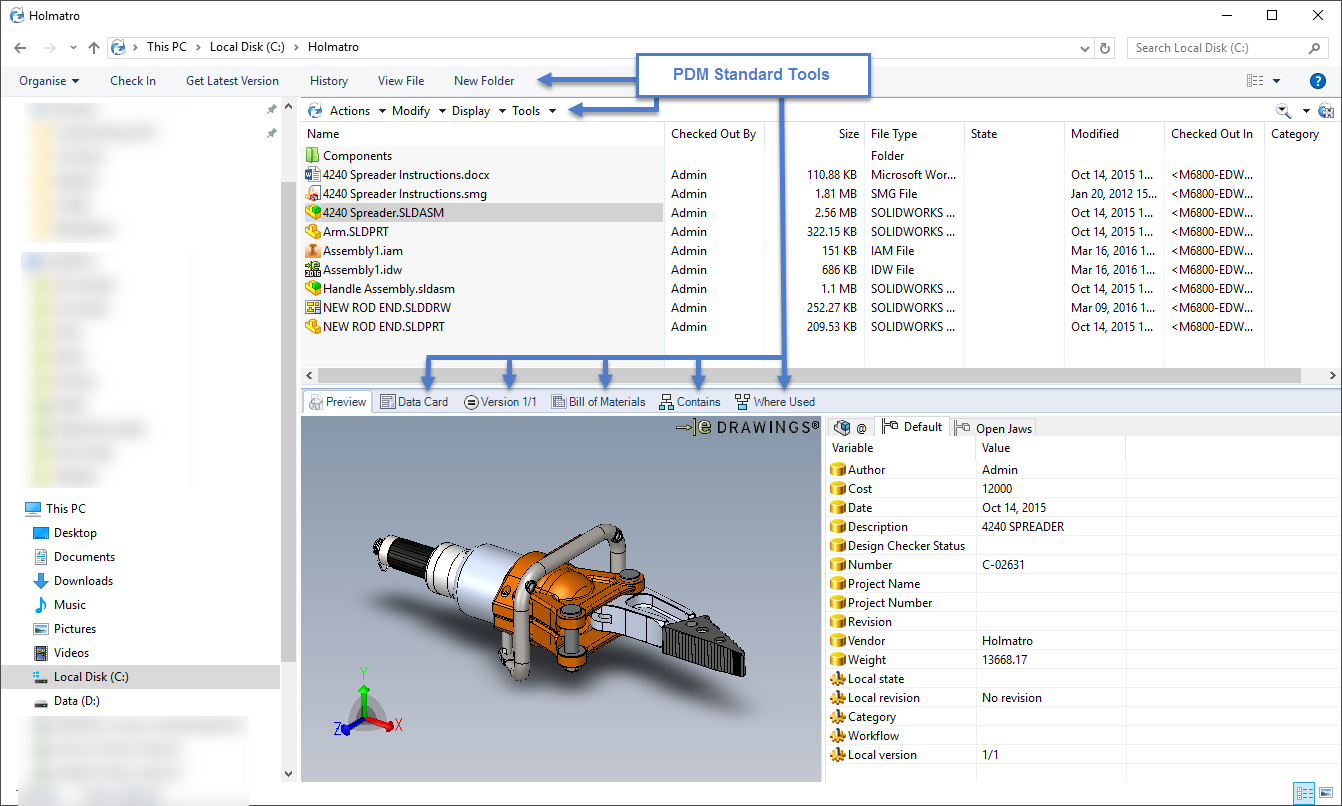Click the Assembly1.idw drawing icon

tap(313, 269)
